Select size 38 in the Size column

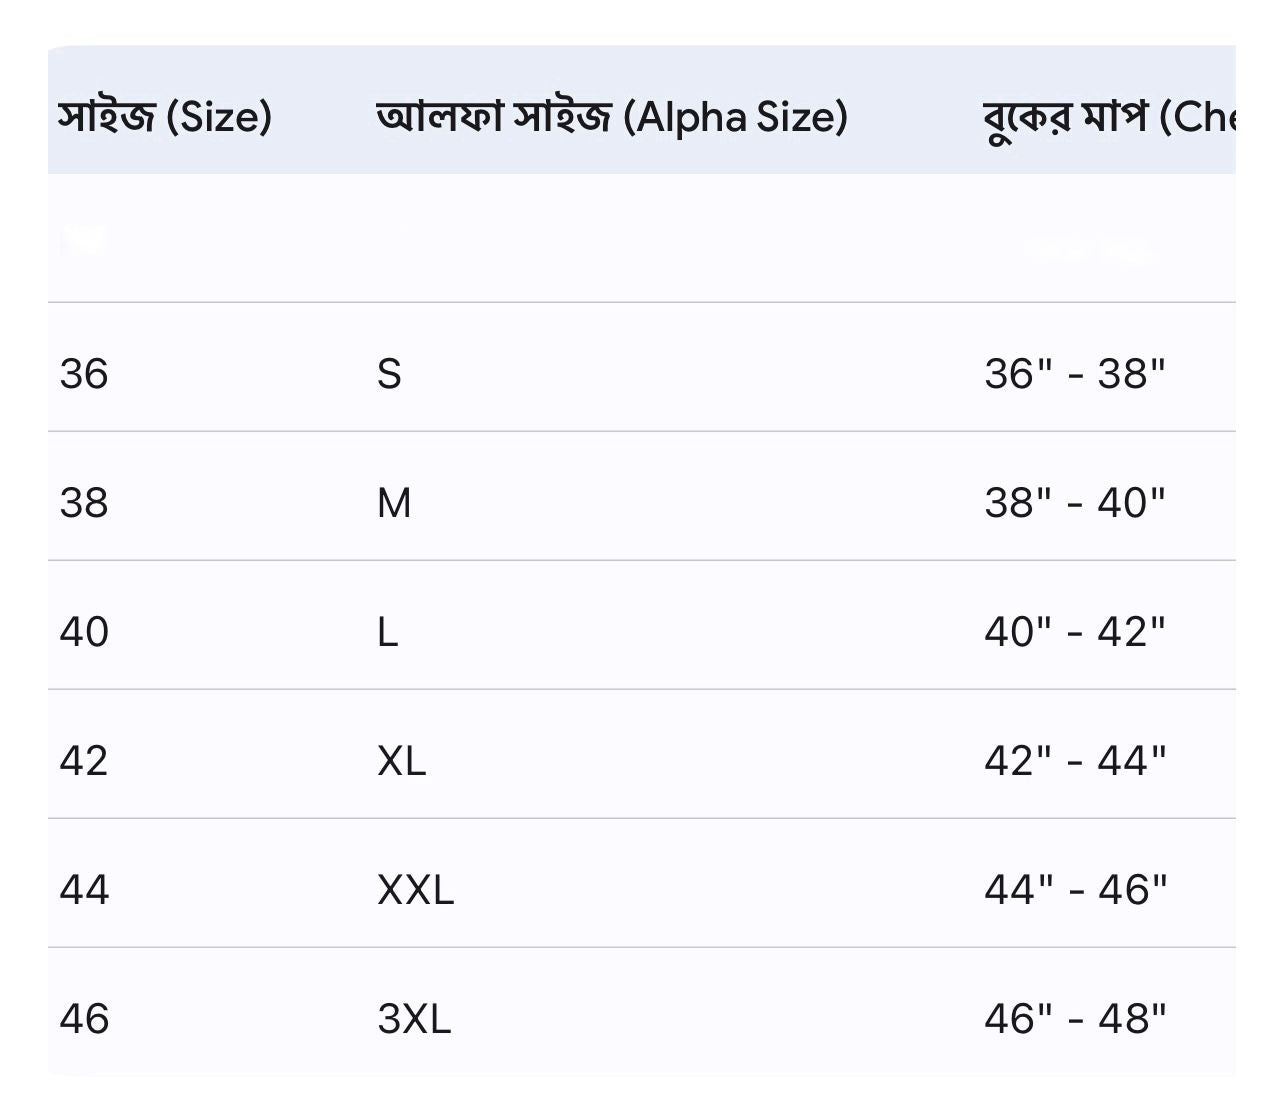pos(84,502)
